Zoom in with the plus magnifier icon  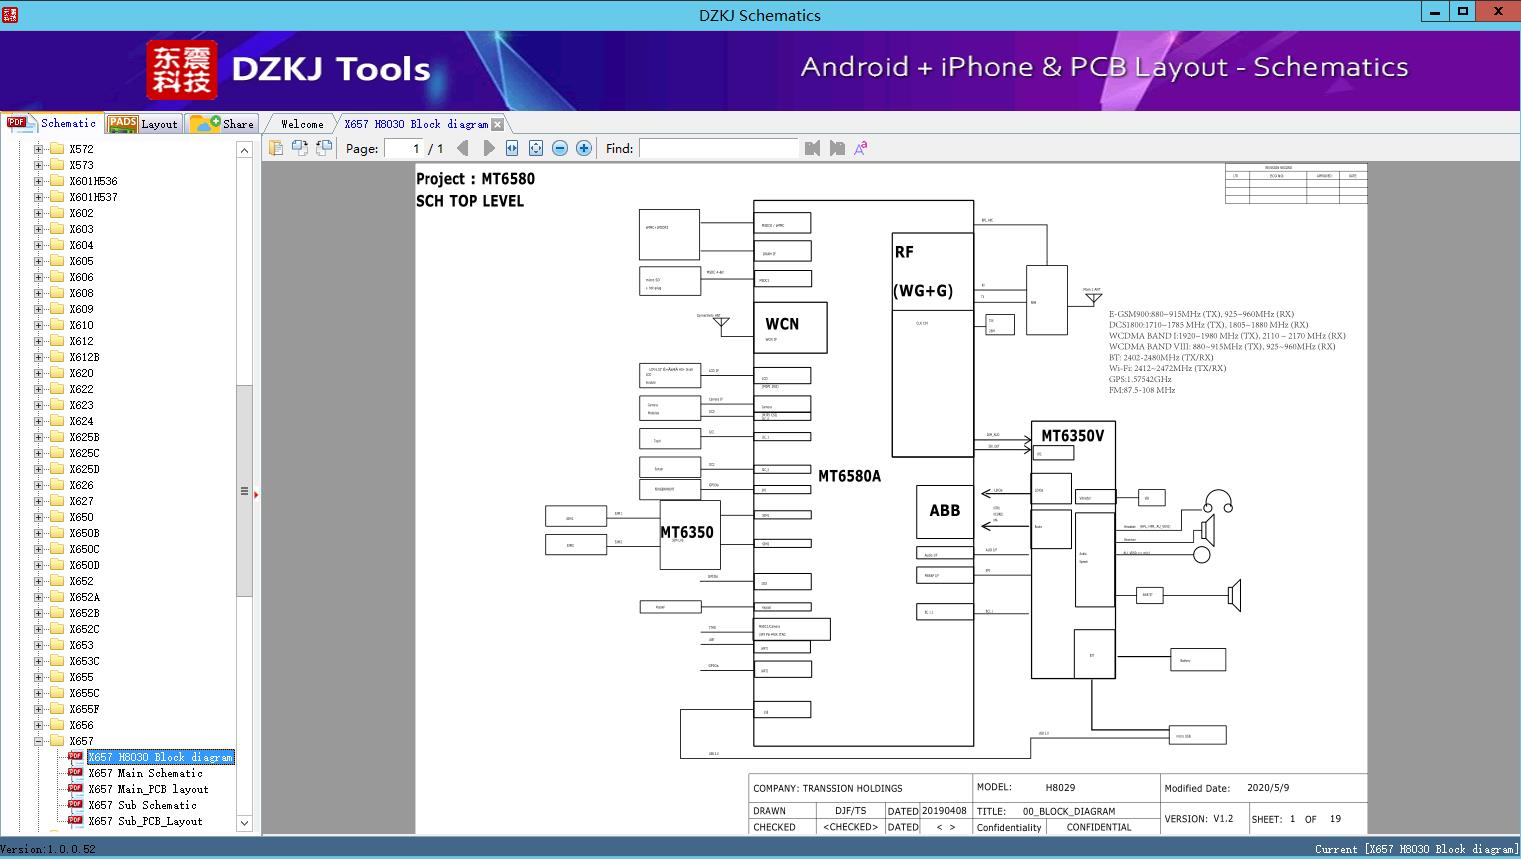pyautogui.click(x=584, y=147)
